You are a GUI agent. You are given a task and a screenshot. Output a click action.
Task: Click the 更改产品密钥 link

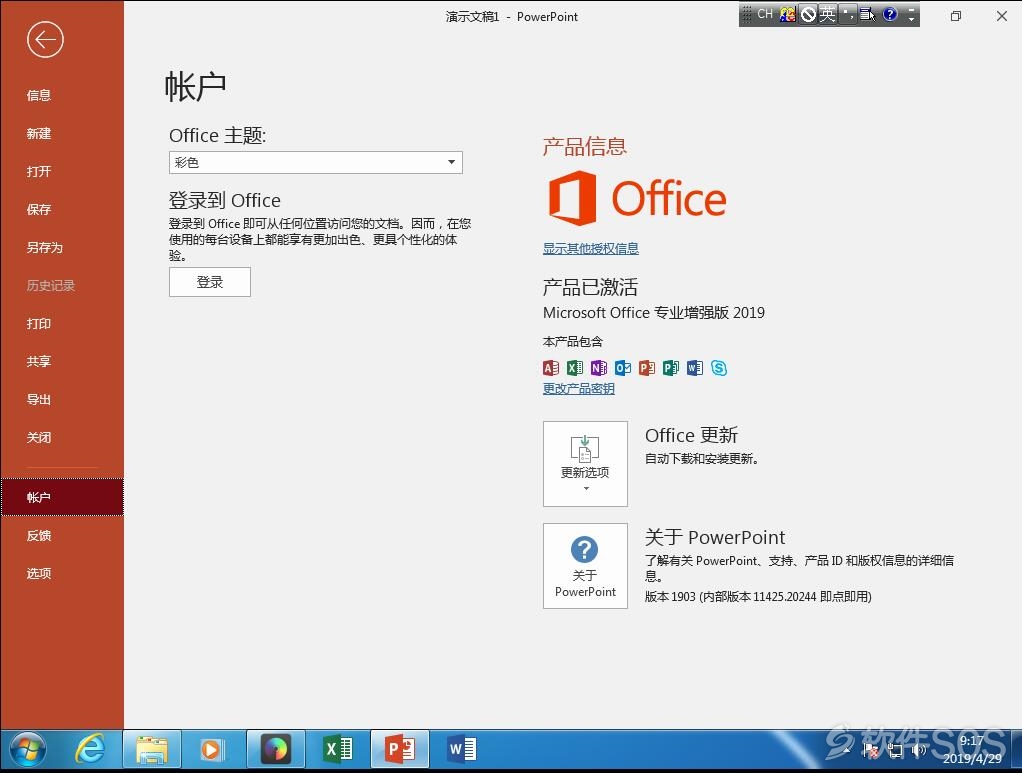tap(579, 388)
